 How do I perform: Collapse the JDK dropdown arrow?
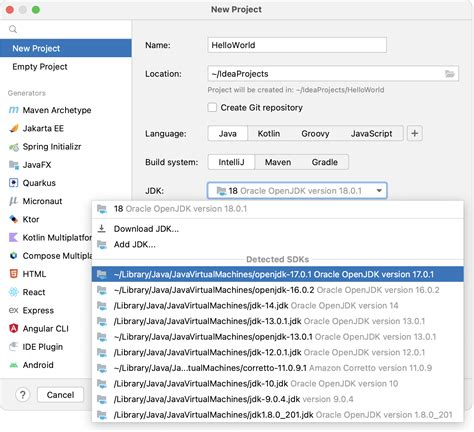click(379, 191)
